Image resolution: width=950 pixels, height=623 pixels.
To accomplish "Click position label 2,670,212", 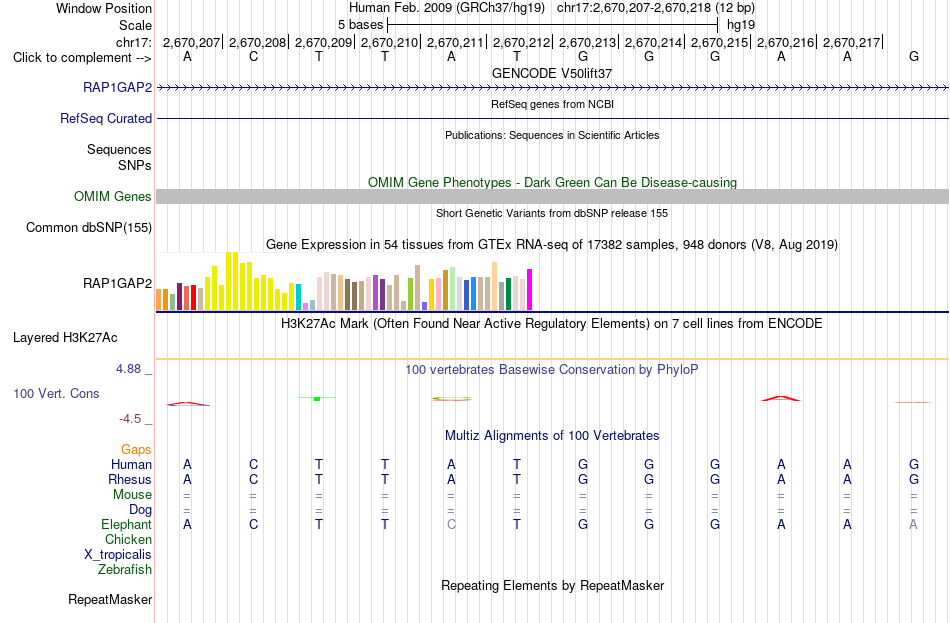I will click(x=521, y=42).
